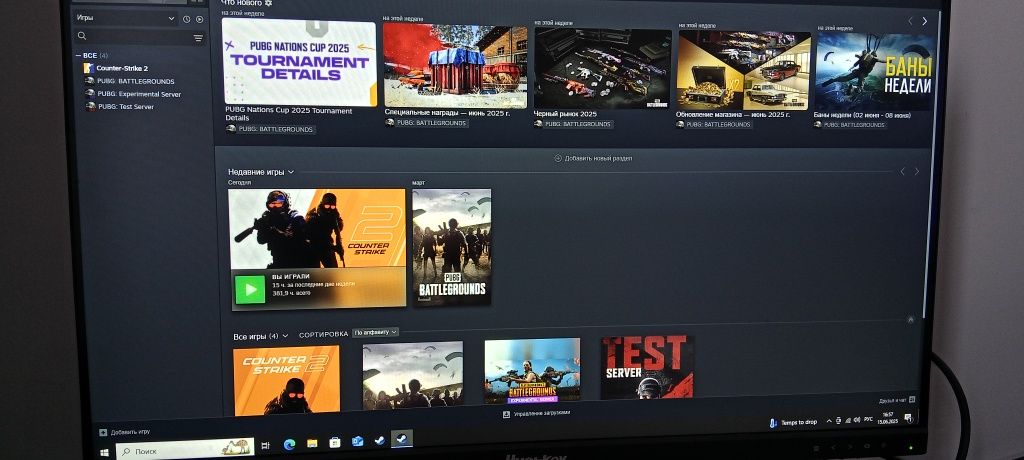
Task: Click the active Steam window taskbar icon
Action: pos(402,438)
